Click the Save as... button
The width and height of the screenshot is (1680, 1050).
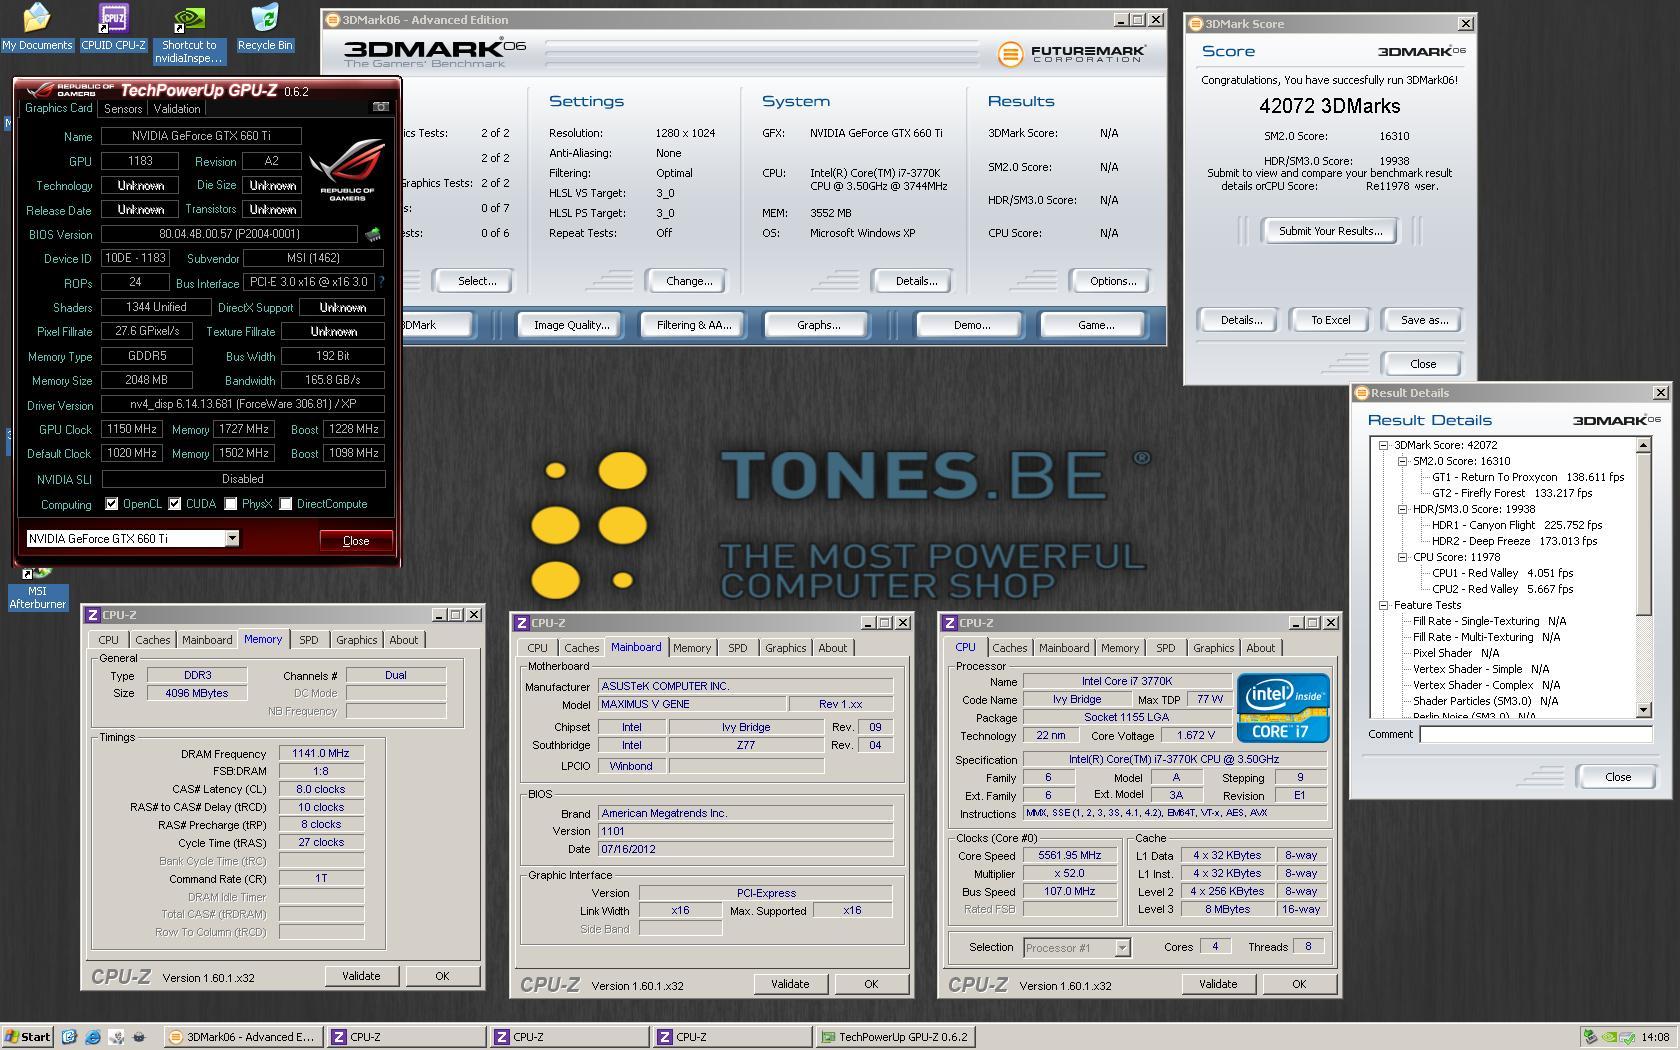(1424, 320)
